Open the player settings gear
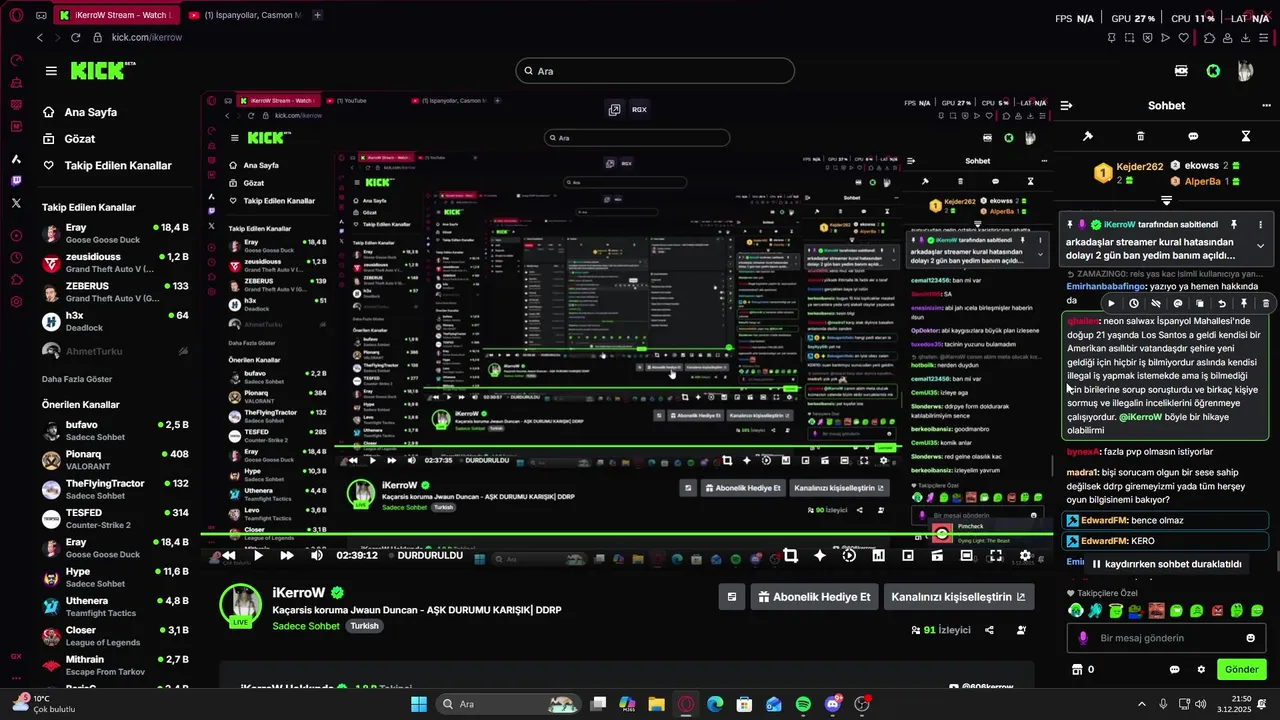 click(1025, 555)
